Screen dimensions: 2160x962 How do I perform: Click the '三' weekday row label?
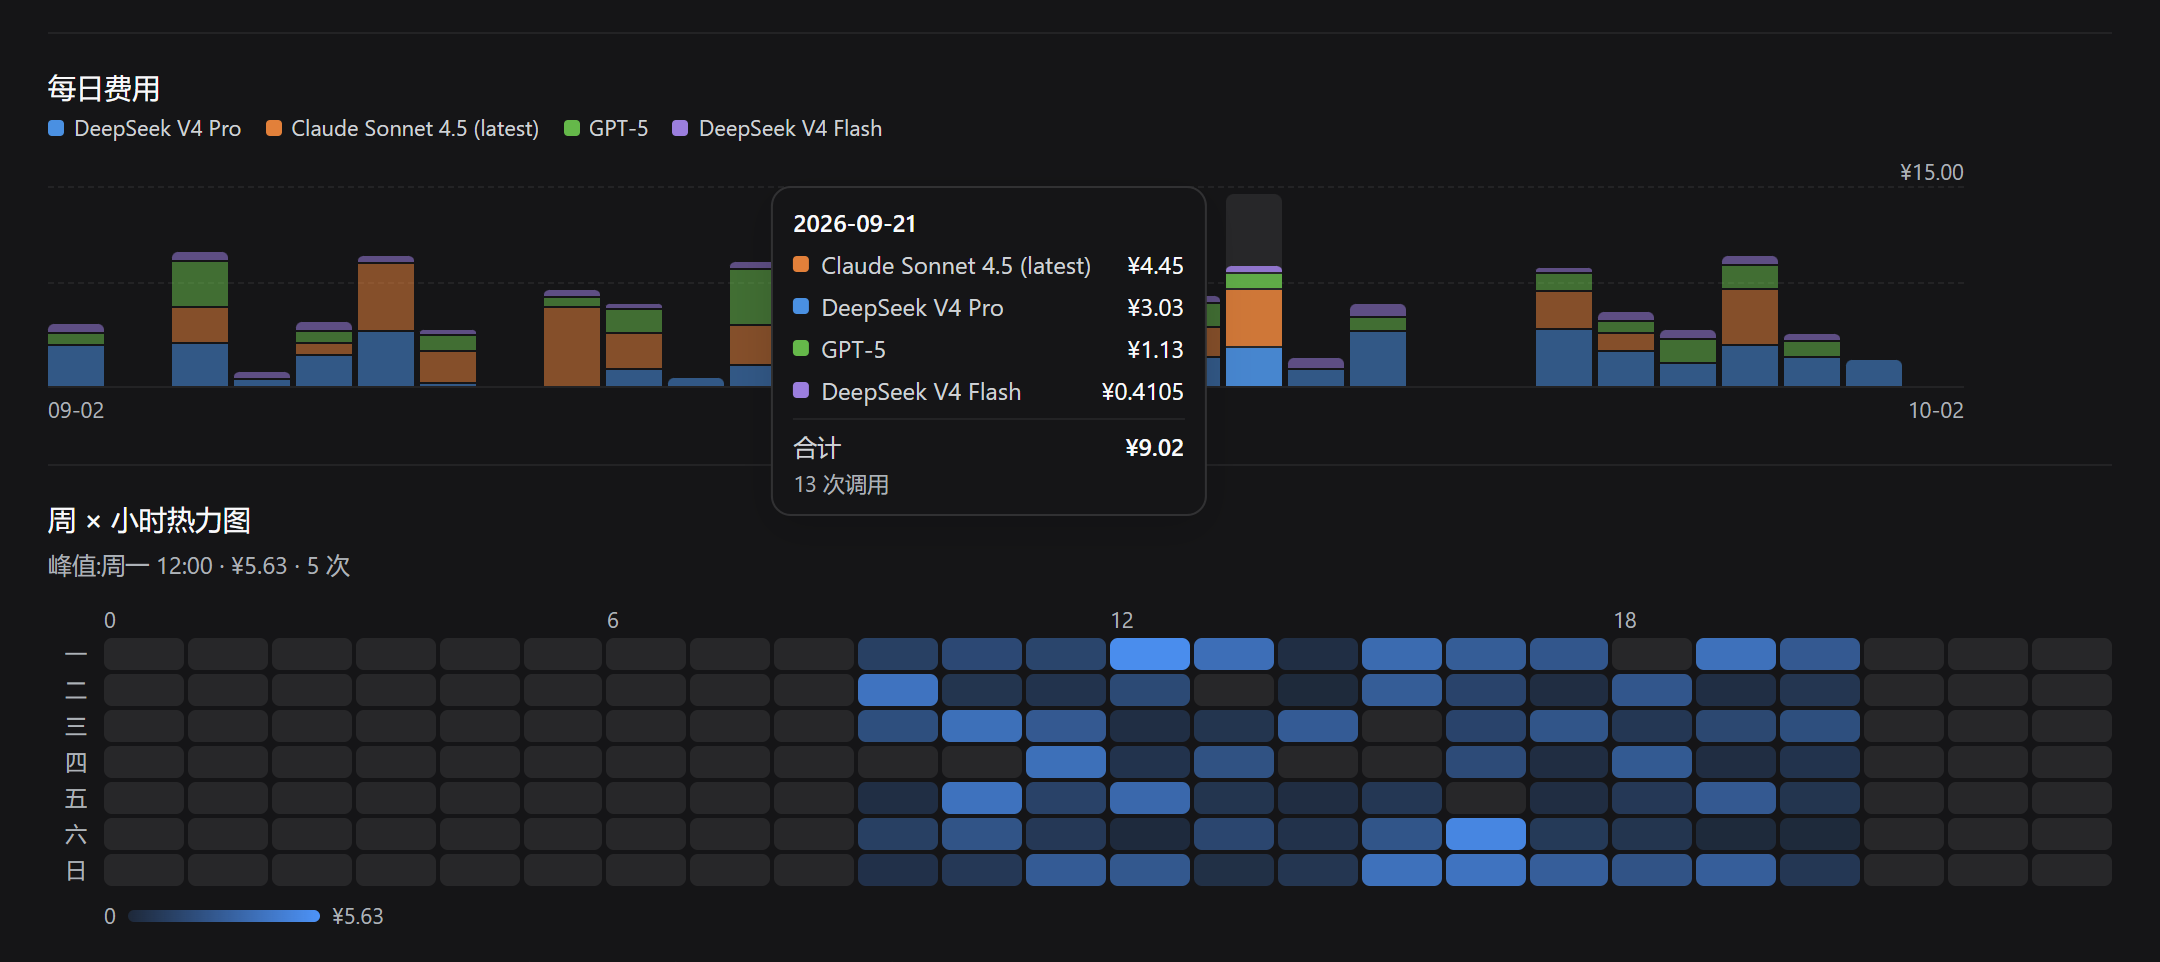[76, 726]
